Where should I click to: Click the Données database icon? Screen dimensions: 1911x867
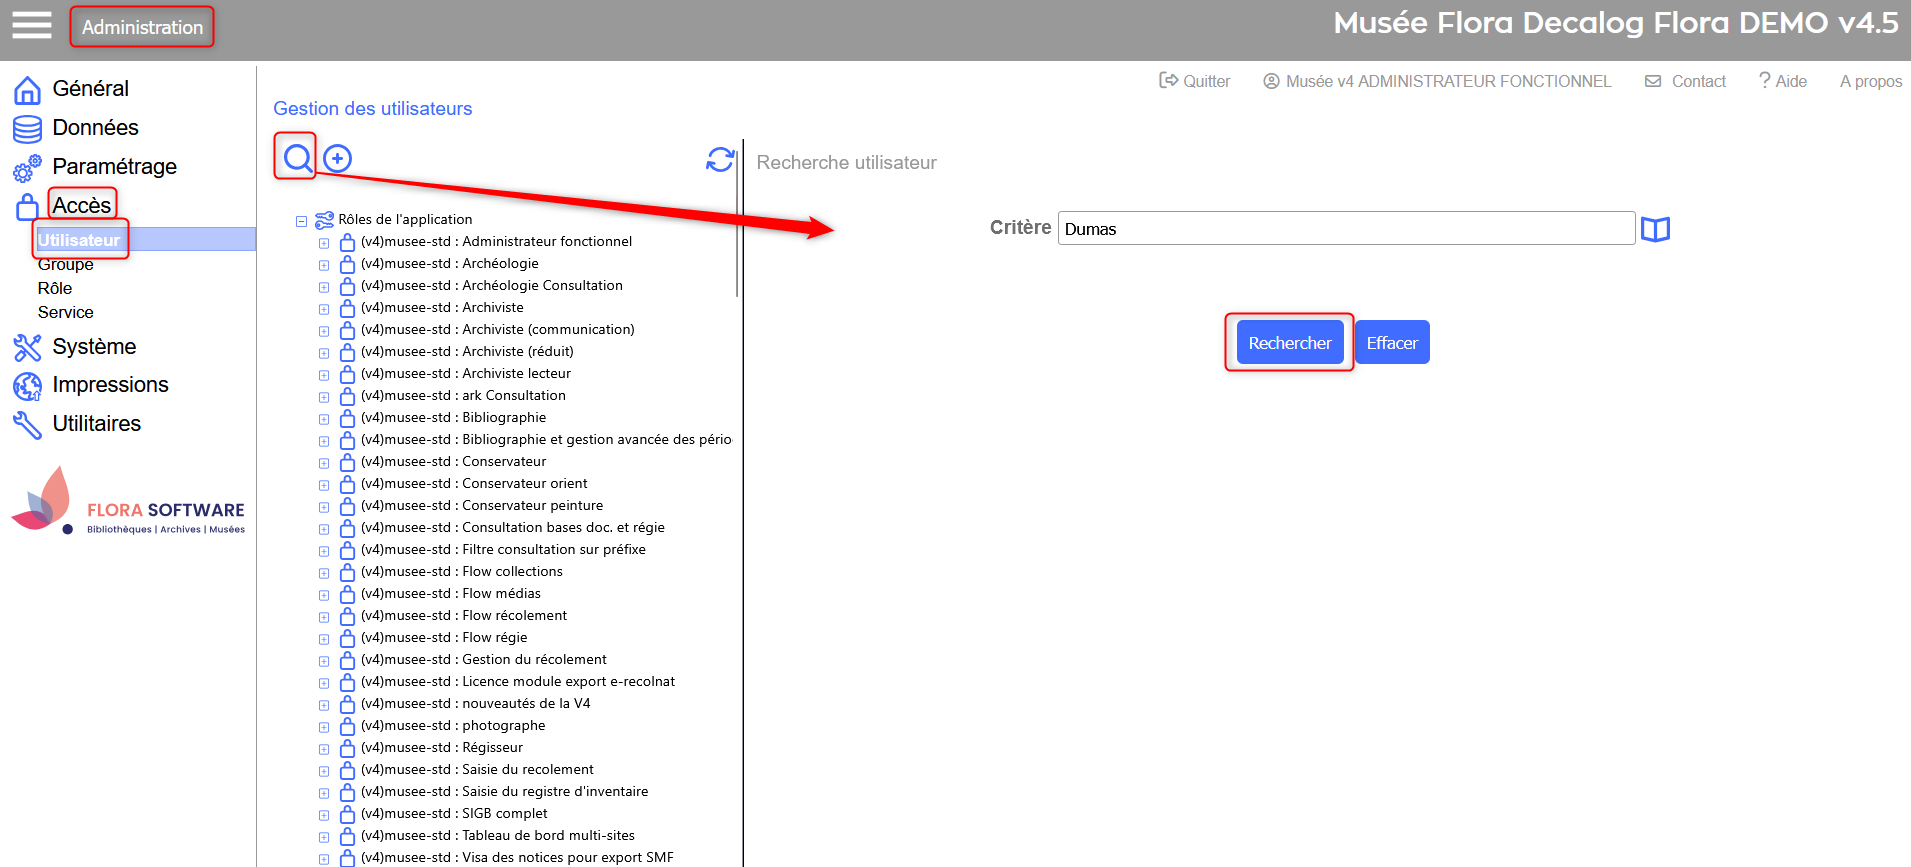[x=27, y=129]
